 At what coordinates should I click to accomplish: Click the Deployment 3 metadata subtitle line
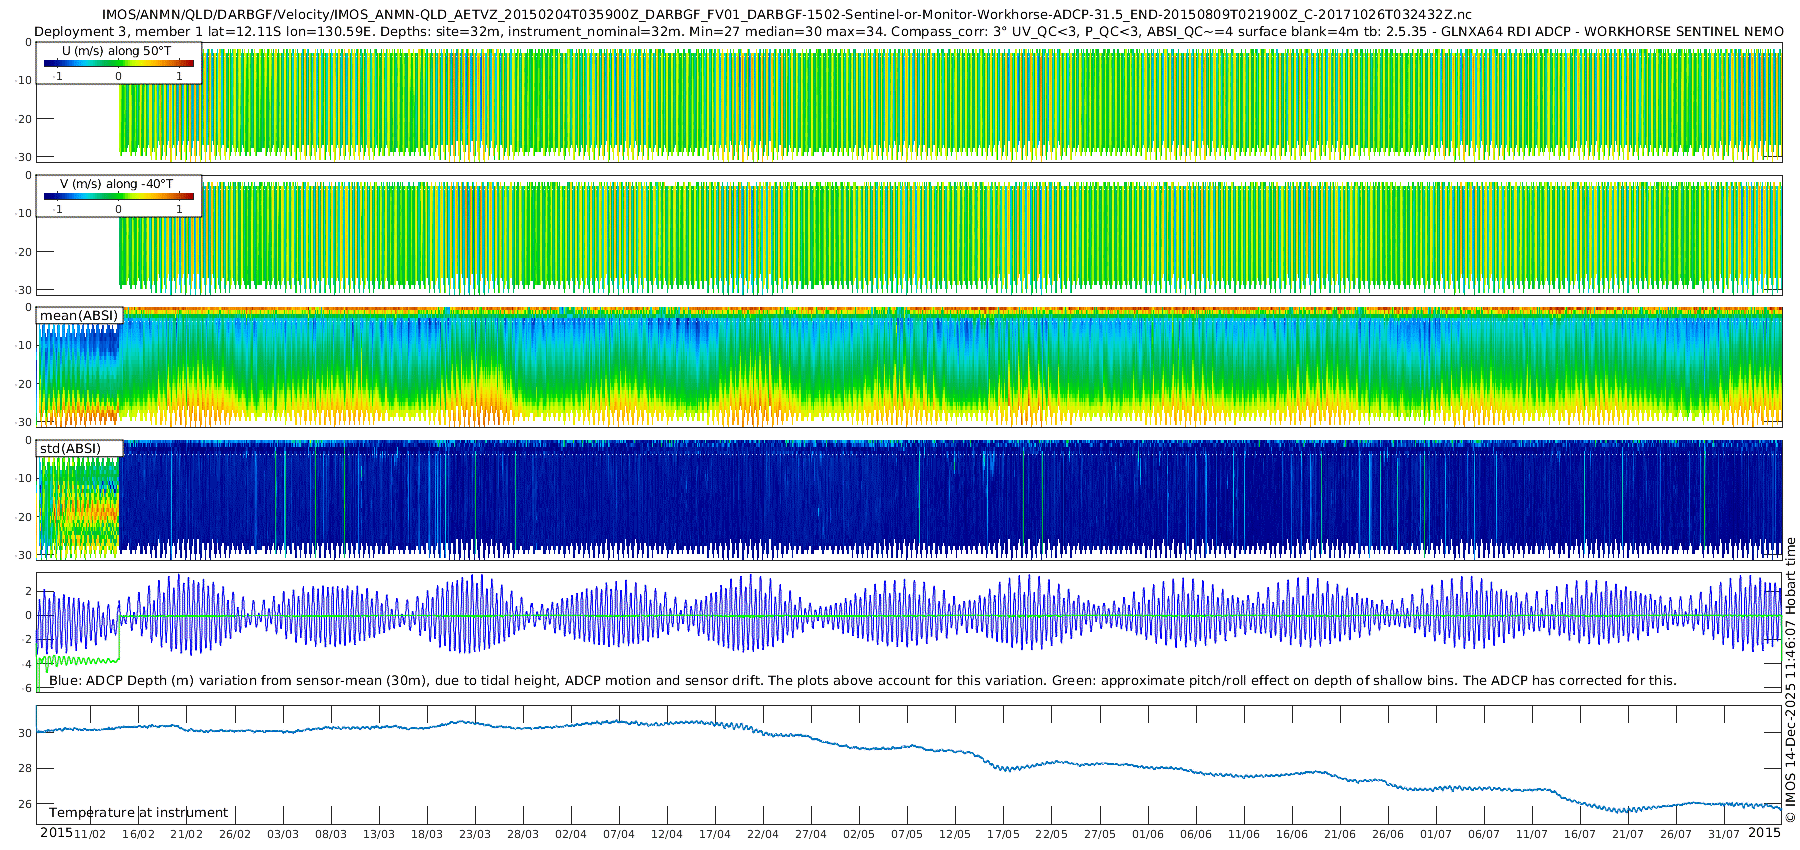pyautogui.click(x=909, y=31)
